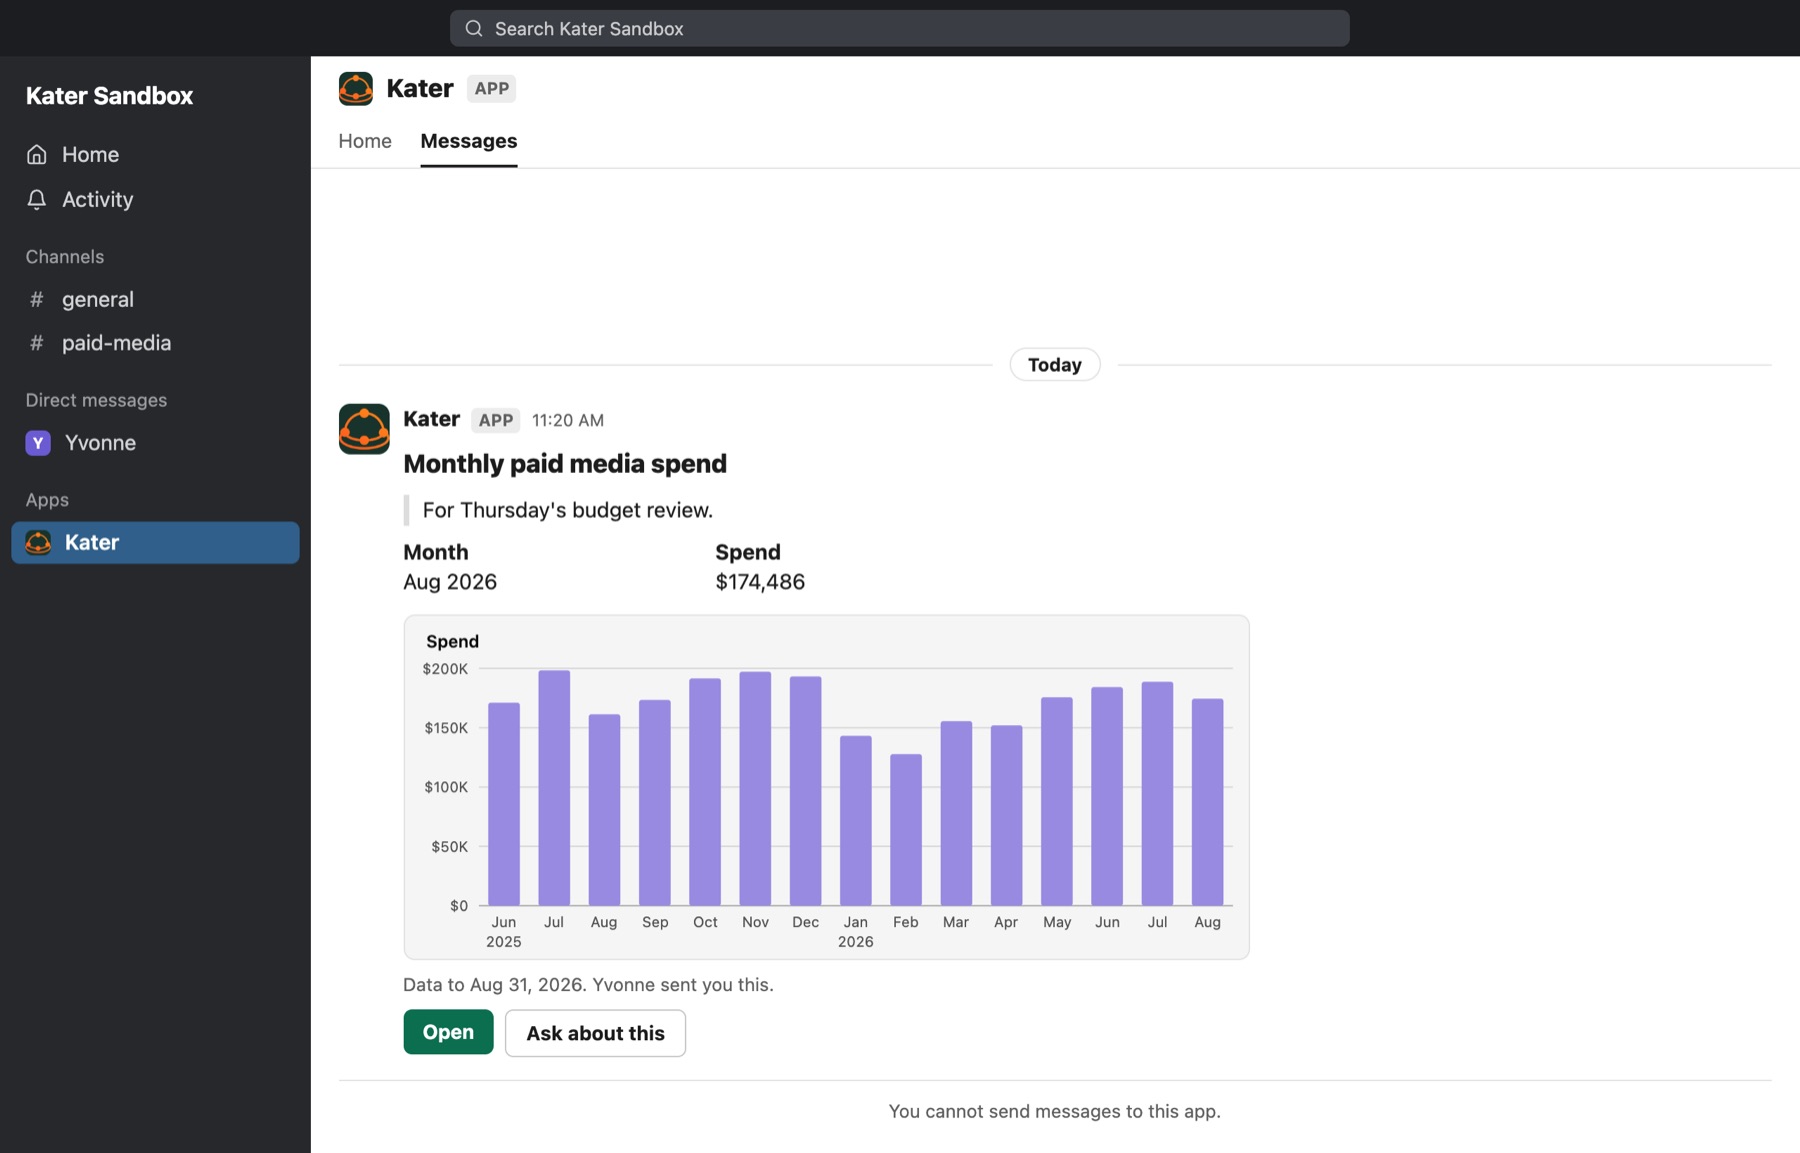Click the Aug 2026 month value
The width and height of the screenshot is (1800, 1153).
[x=450, y=582]
